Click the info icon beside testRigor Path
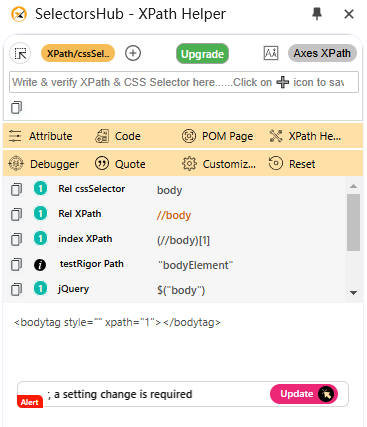Image resolution: width=367 pixels, height=427 pixels. coord(40,265)
